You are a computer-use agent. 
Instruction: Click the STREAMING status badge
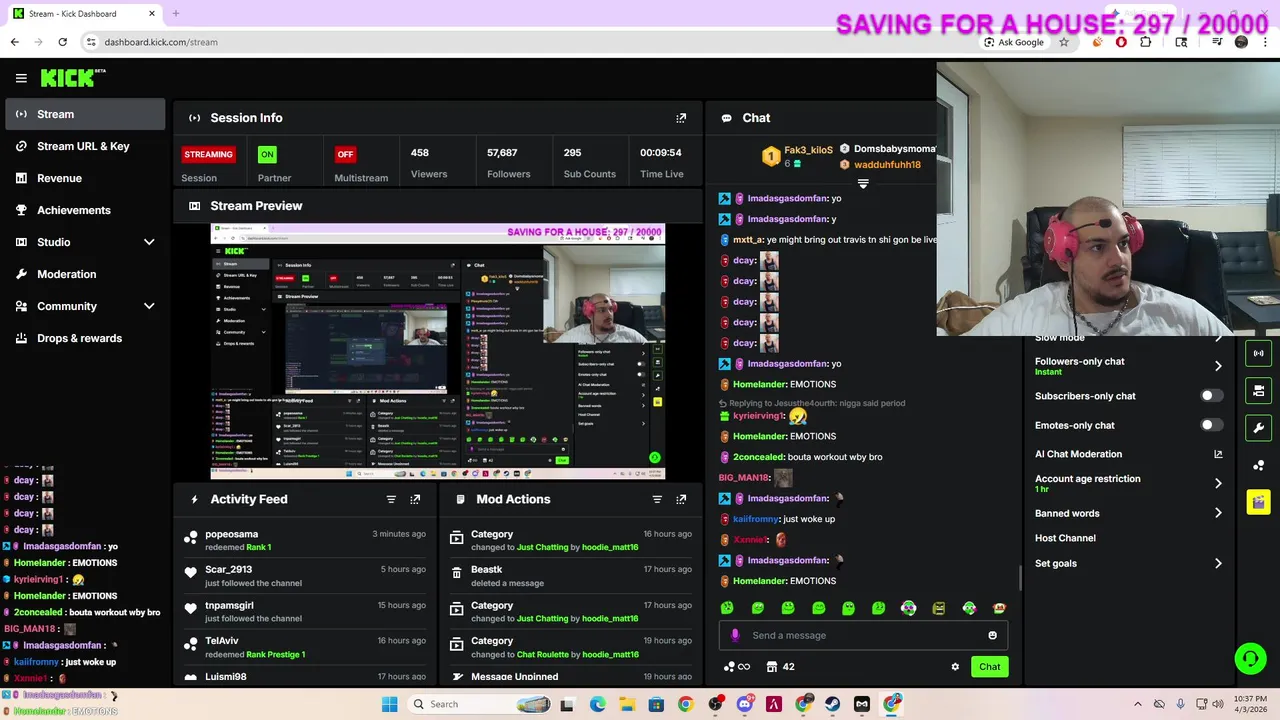click(208, 154)
